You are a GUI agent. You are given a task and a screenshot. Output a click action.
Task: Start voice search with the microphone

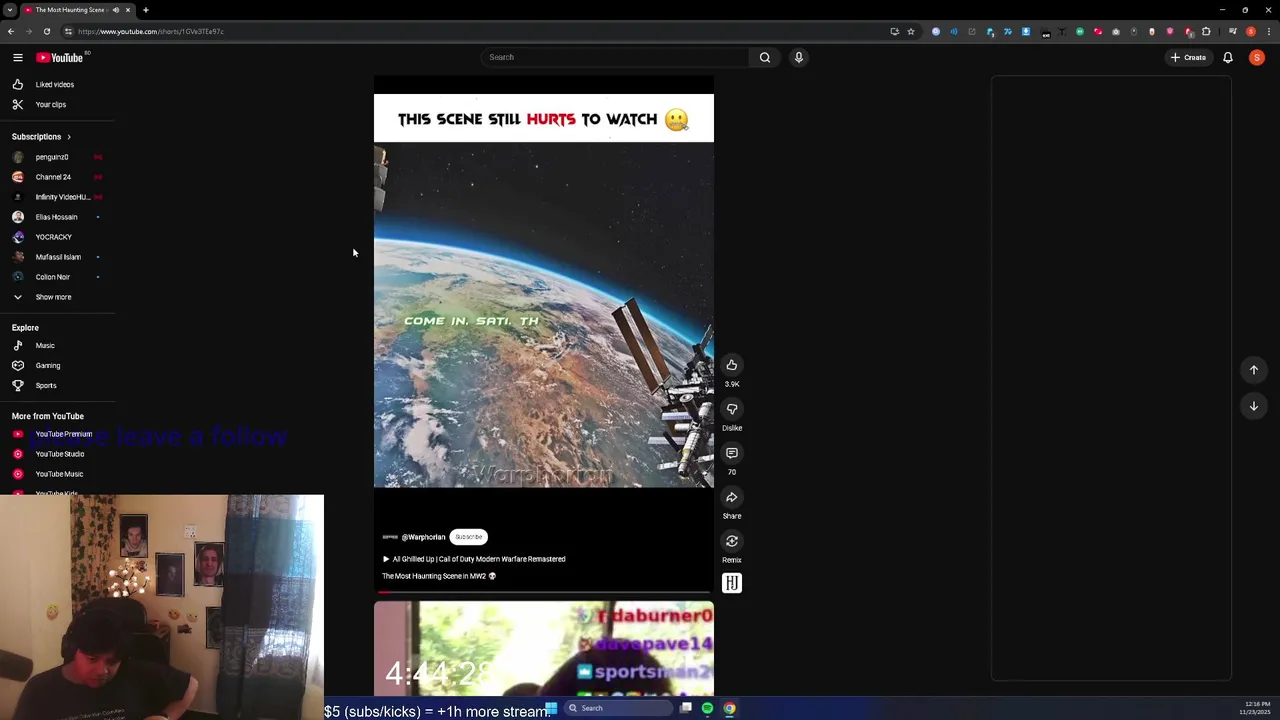tap(799, 57)
